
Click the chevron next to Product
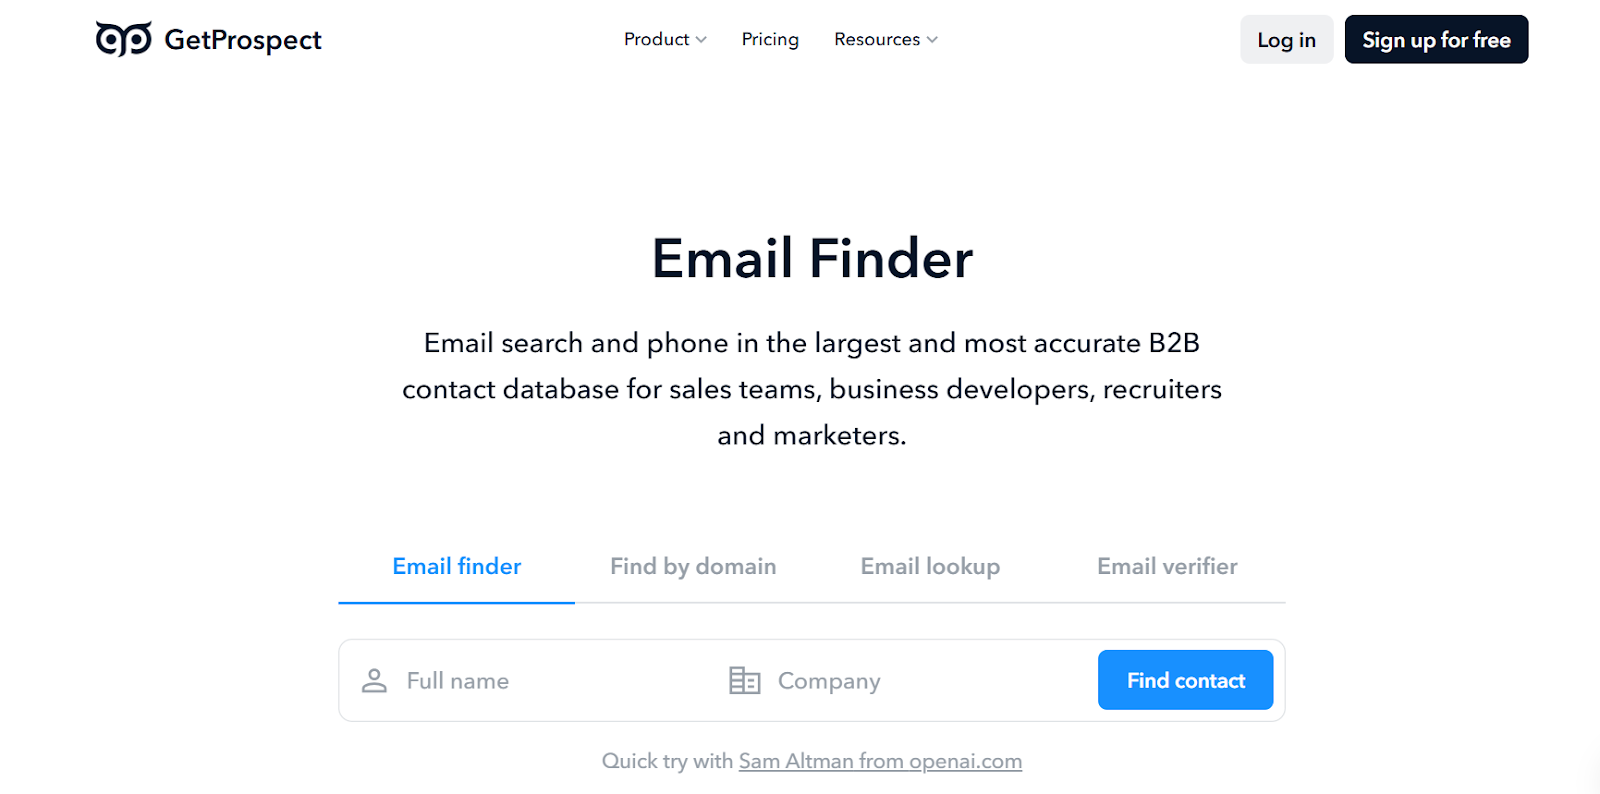click(701, 40)
